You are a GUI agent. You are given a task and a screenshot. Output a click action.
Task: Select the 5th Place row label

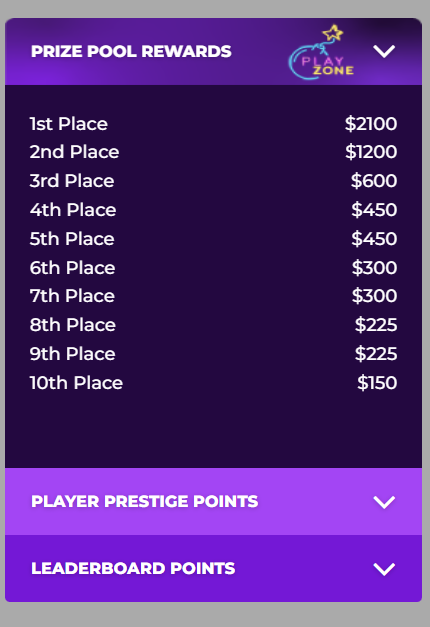72,239
